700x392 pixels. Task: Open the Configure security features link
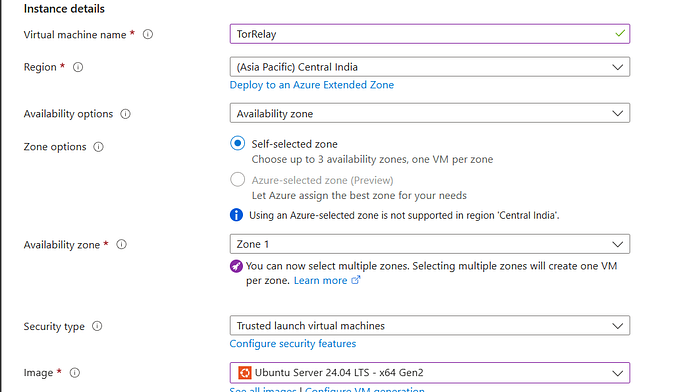(x=293, y=344)
